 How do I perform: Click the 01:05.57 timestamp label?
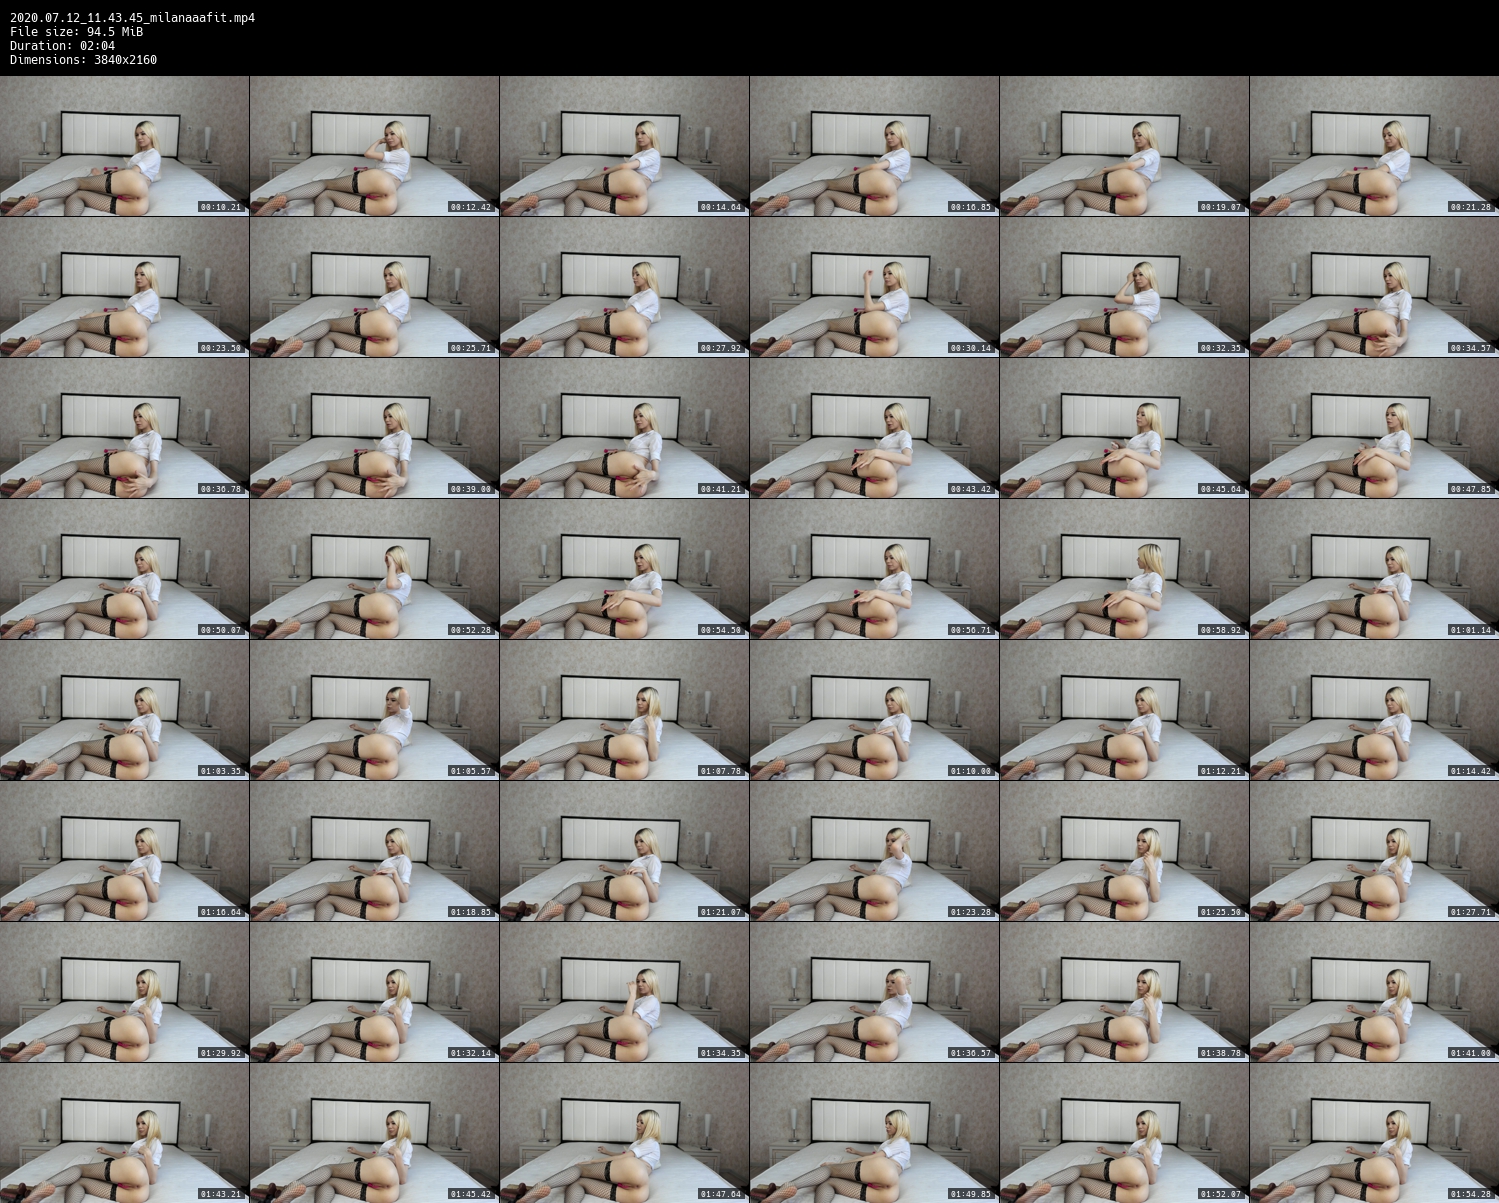pos(471,771)
